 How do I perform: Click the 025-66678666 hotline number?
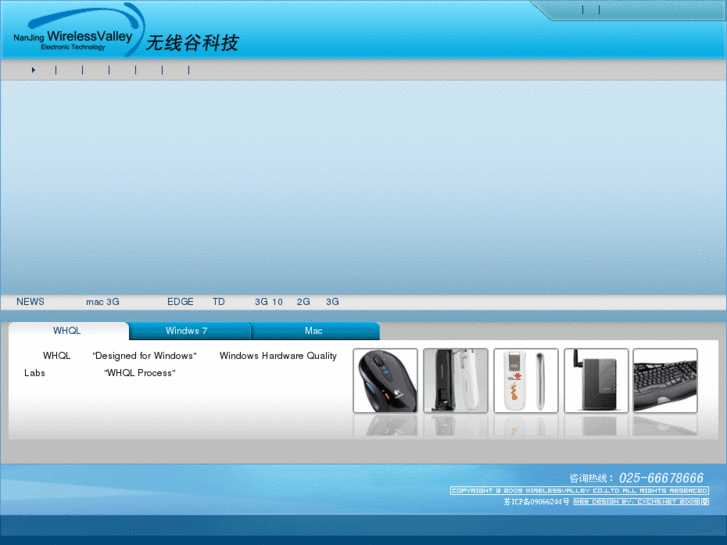(661, 478)
